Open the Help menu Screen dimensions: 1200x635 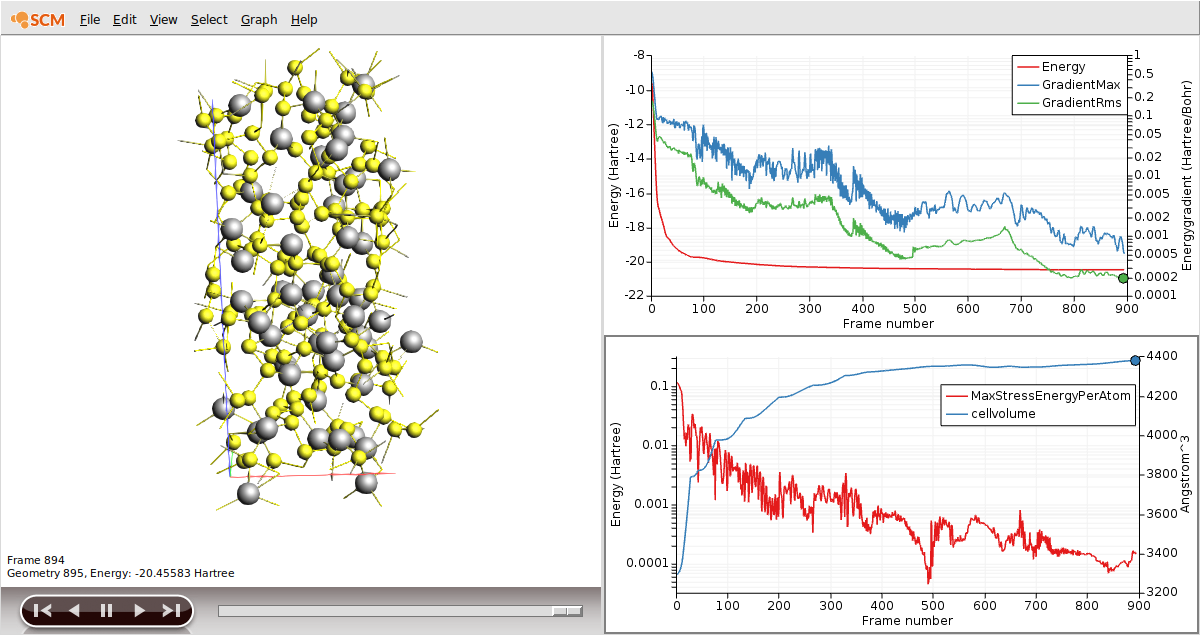coord(304,20)
